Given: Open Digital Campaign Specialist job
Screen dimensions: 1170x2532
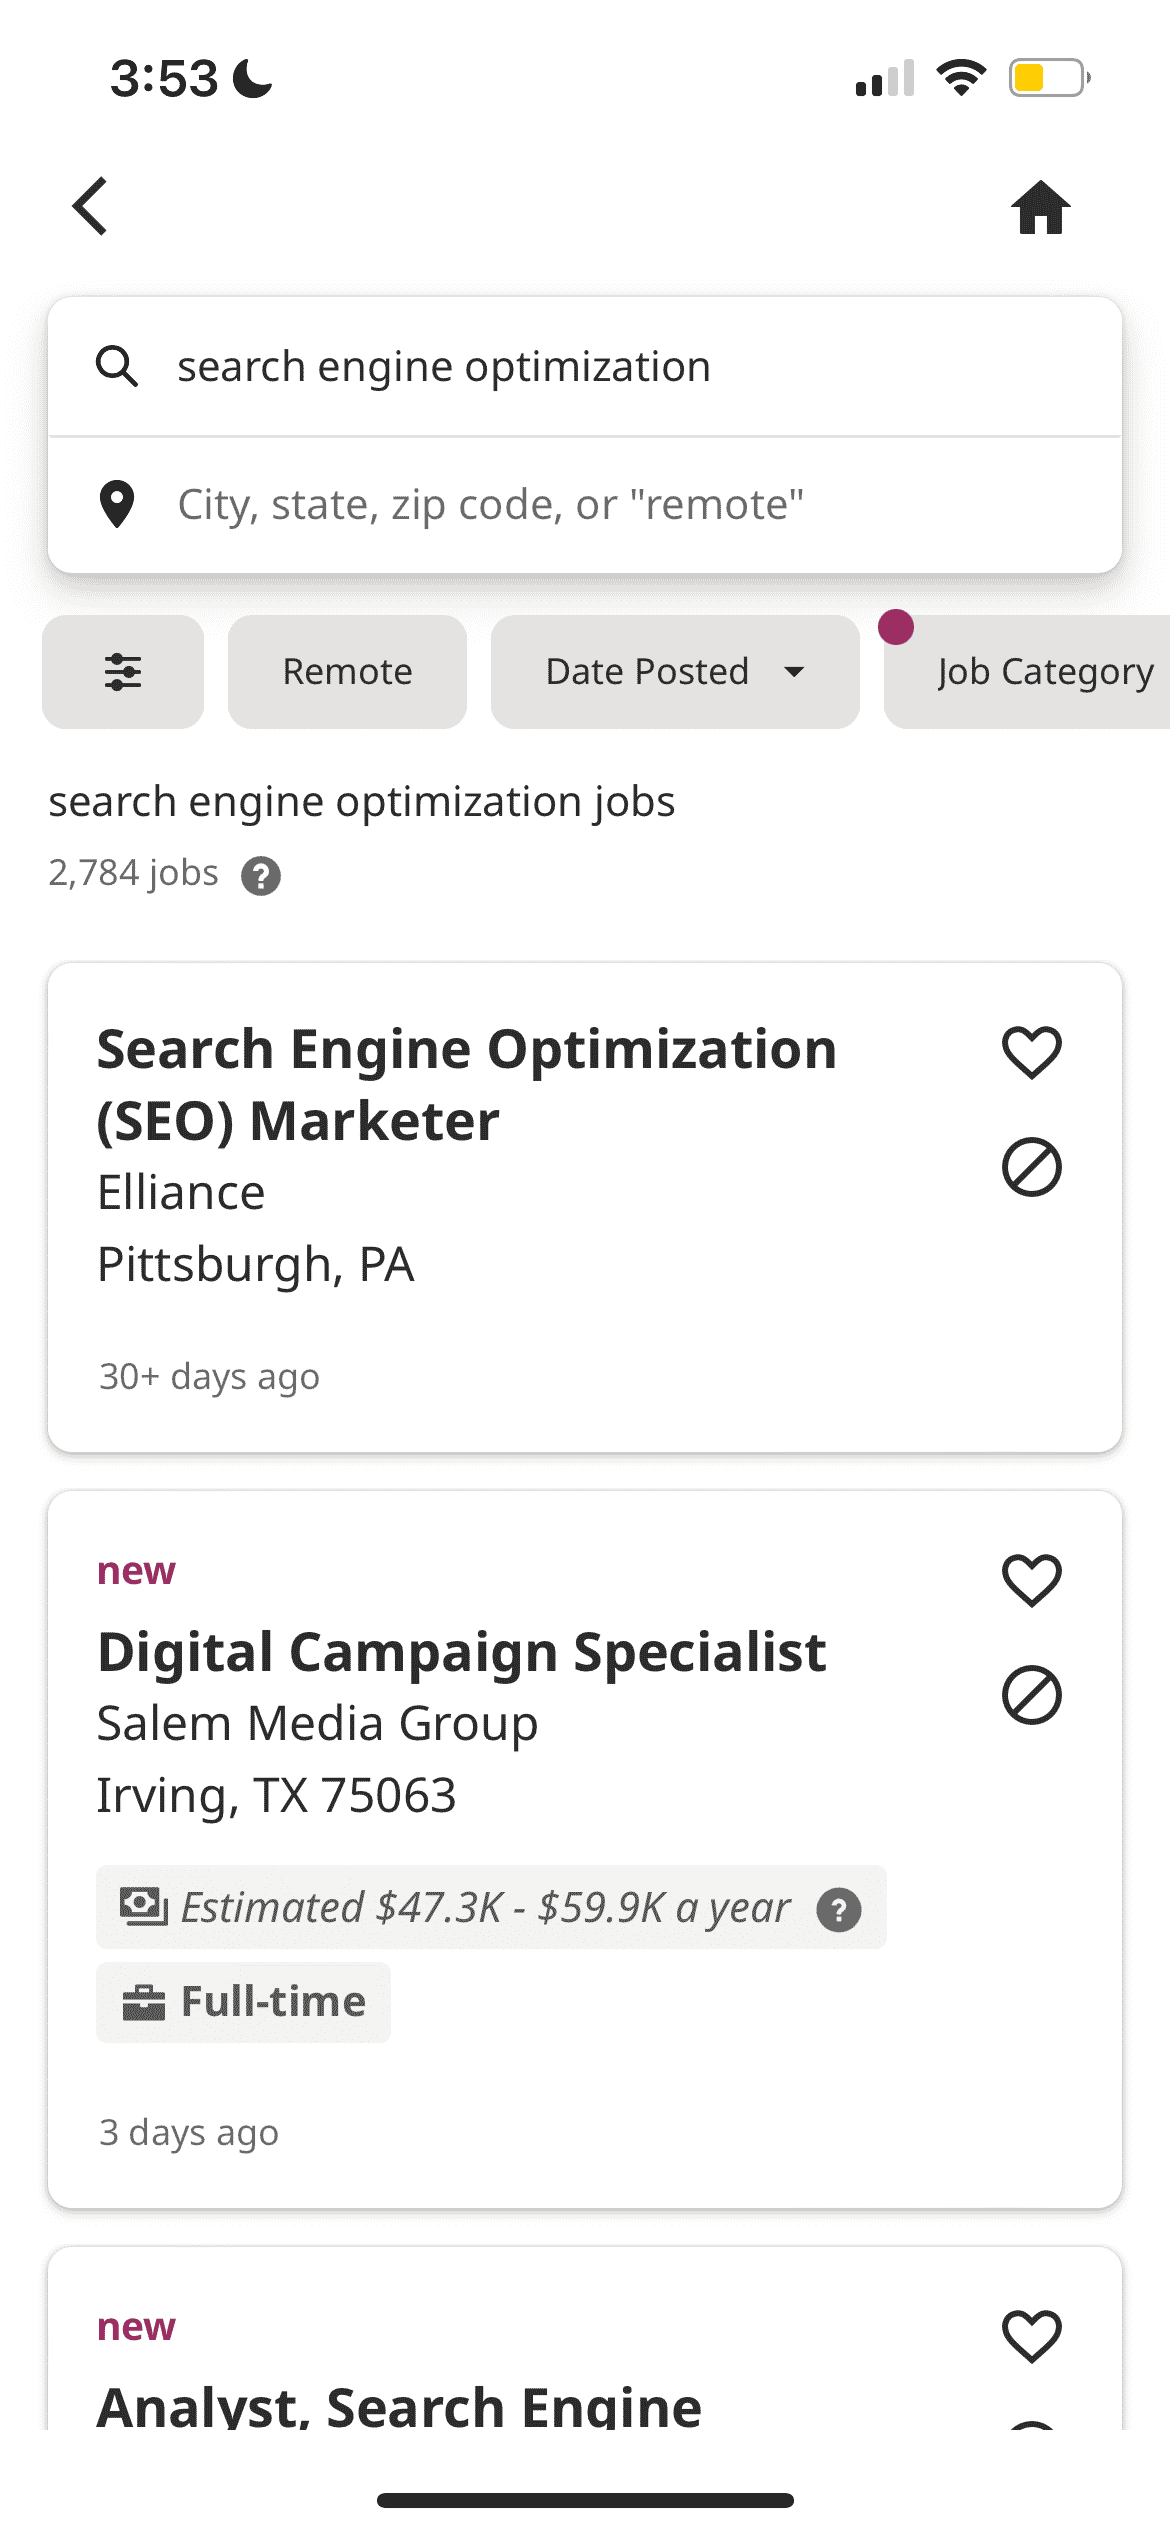Looking at the screenshot, I should 461,1652.
